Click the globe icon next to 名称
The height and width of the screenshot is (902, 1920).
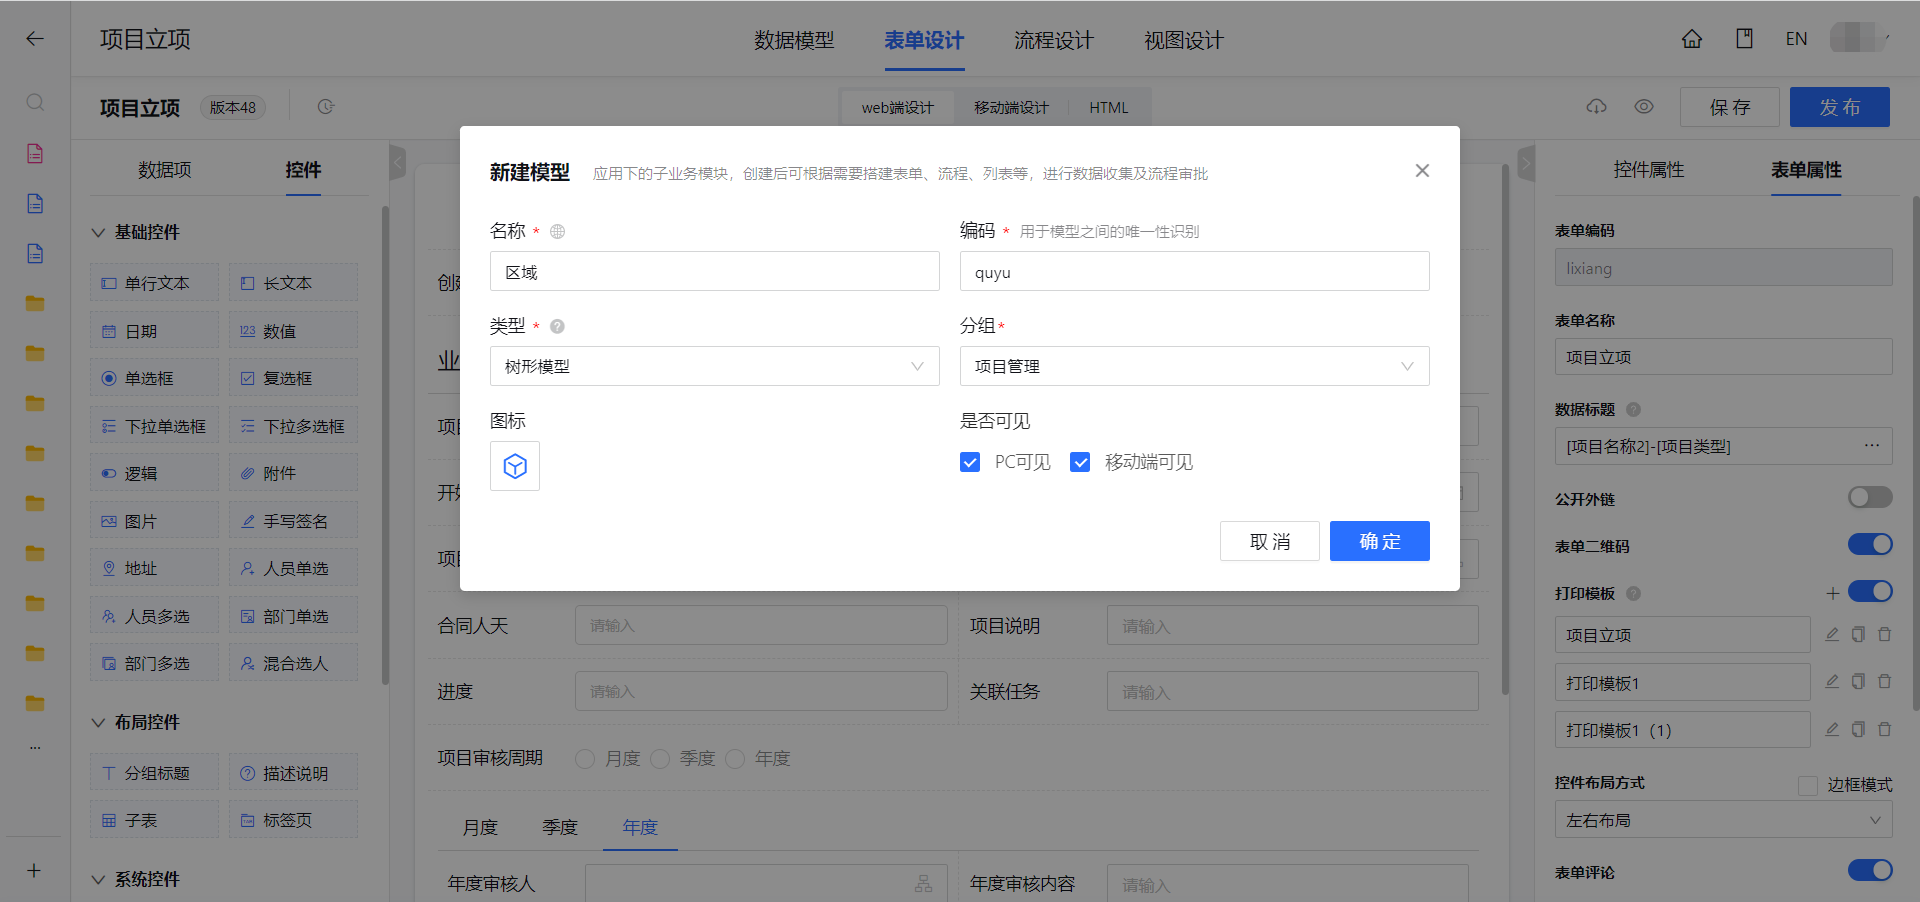point(558,231)
